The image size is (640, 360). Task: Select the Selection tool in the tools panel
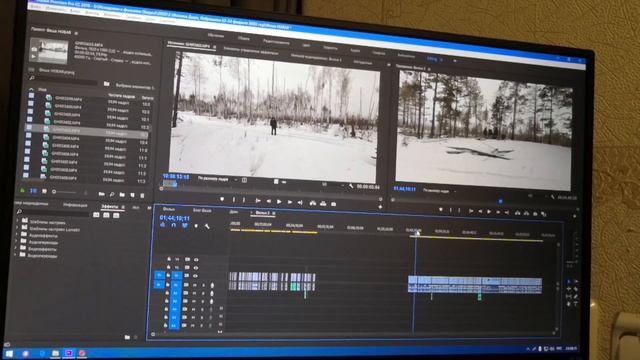(569, 282)
